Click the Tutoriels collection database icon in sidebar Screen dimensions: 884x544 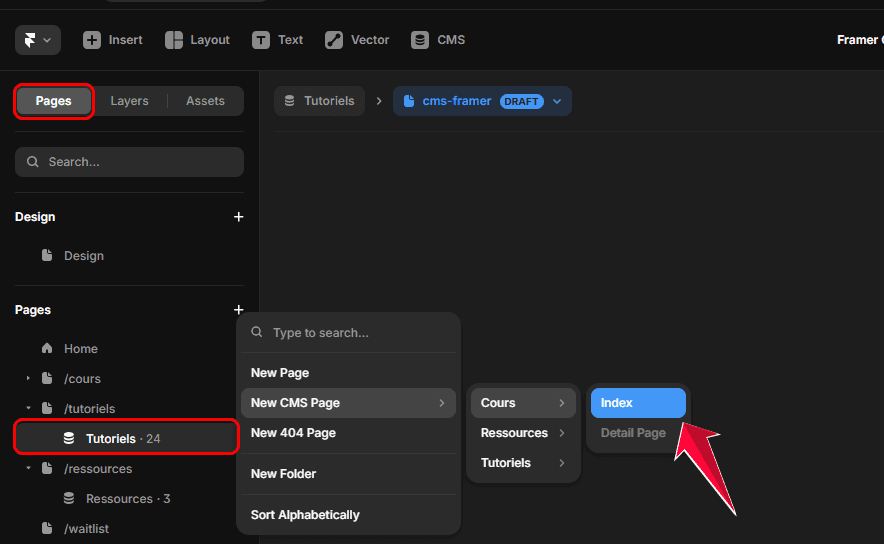pyautogui.click(x=69, y=439)
